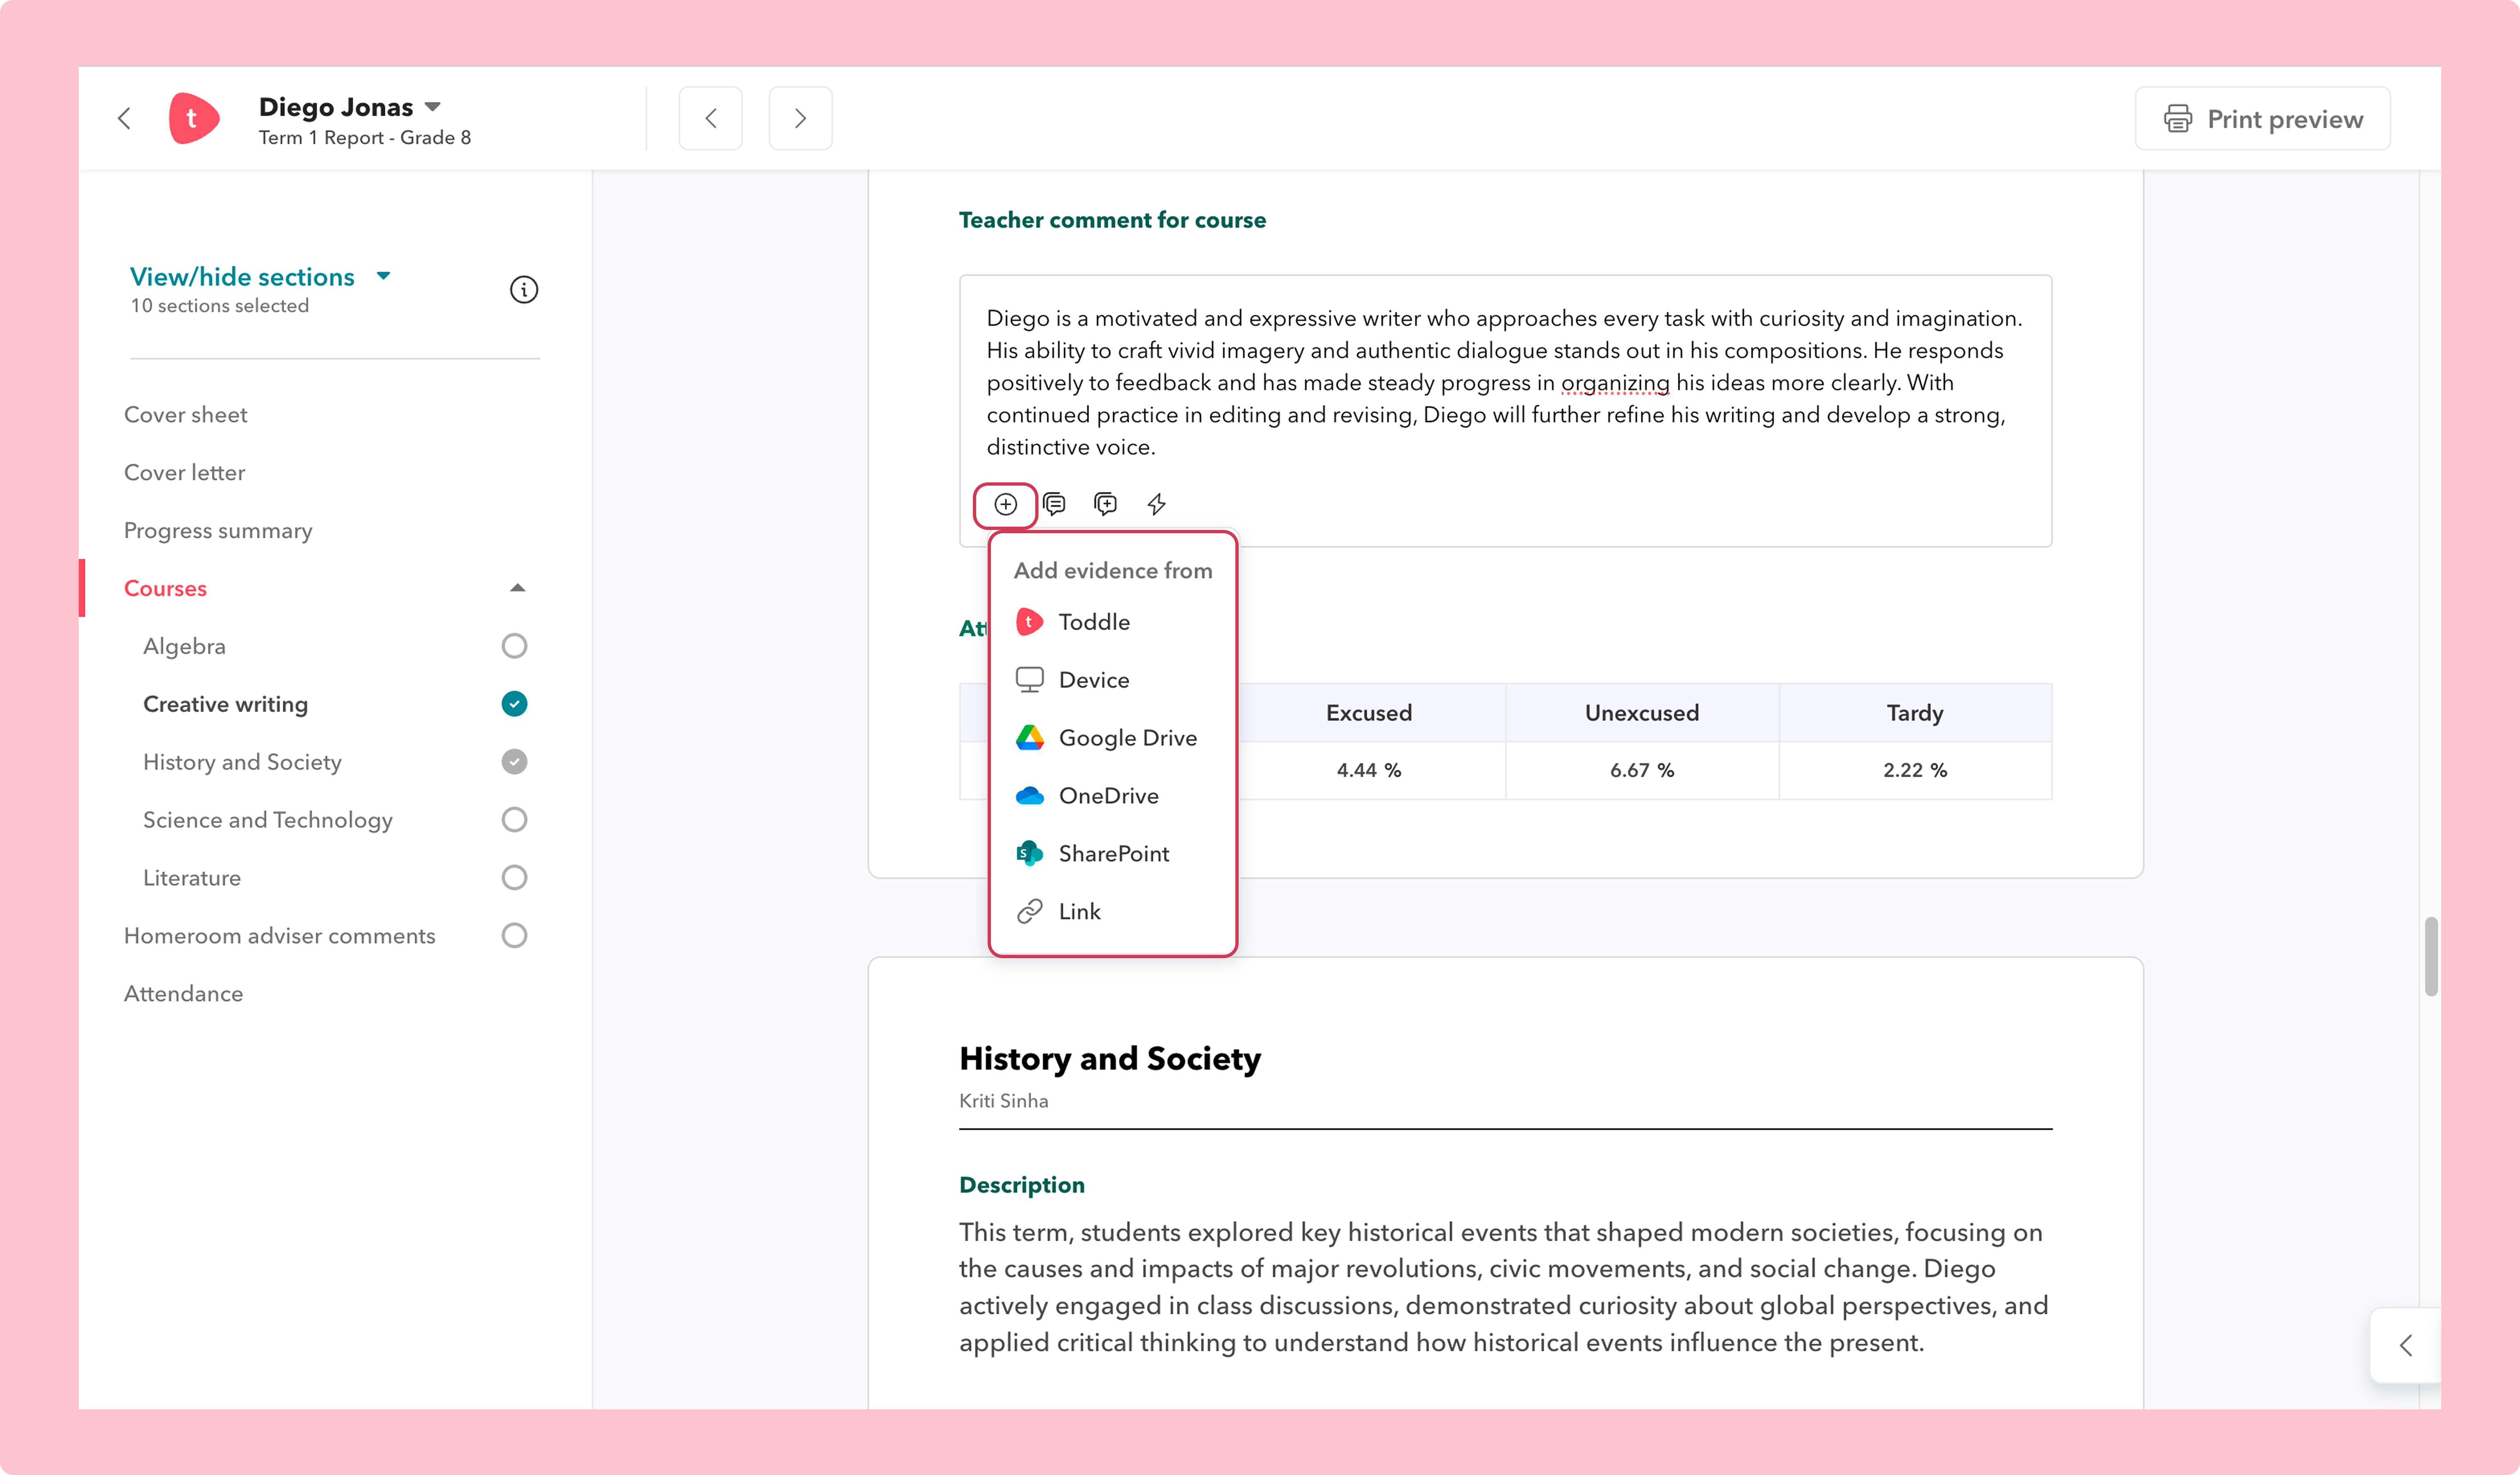Toggle Literature completion circle
Screen dimensions: 2520x1475
coord(514,878)
